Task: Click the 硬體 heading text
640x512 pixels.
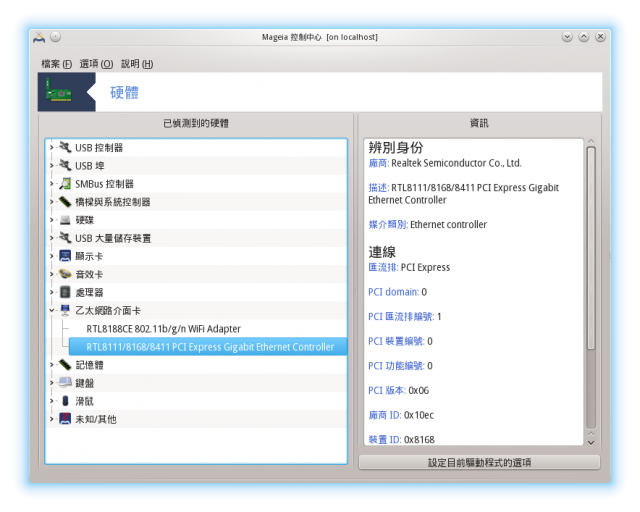Action: 124,92
